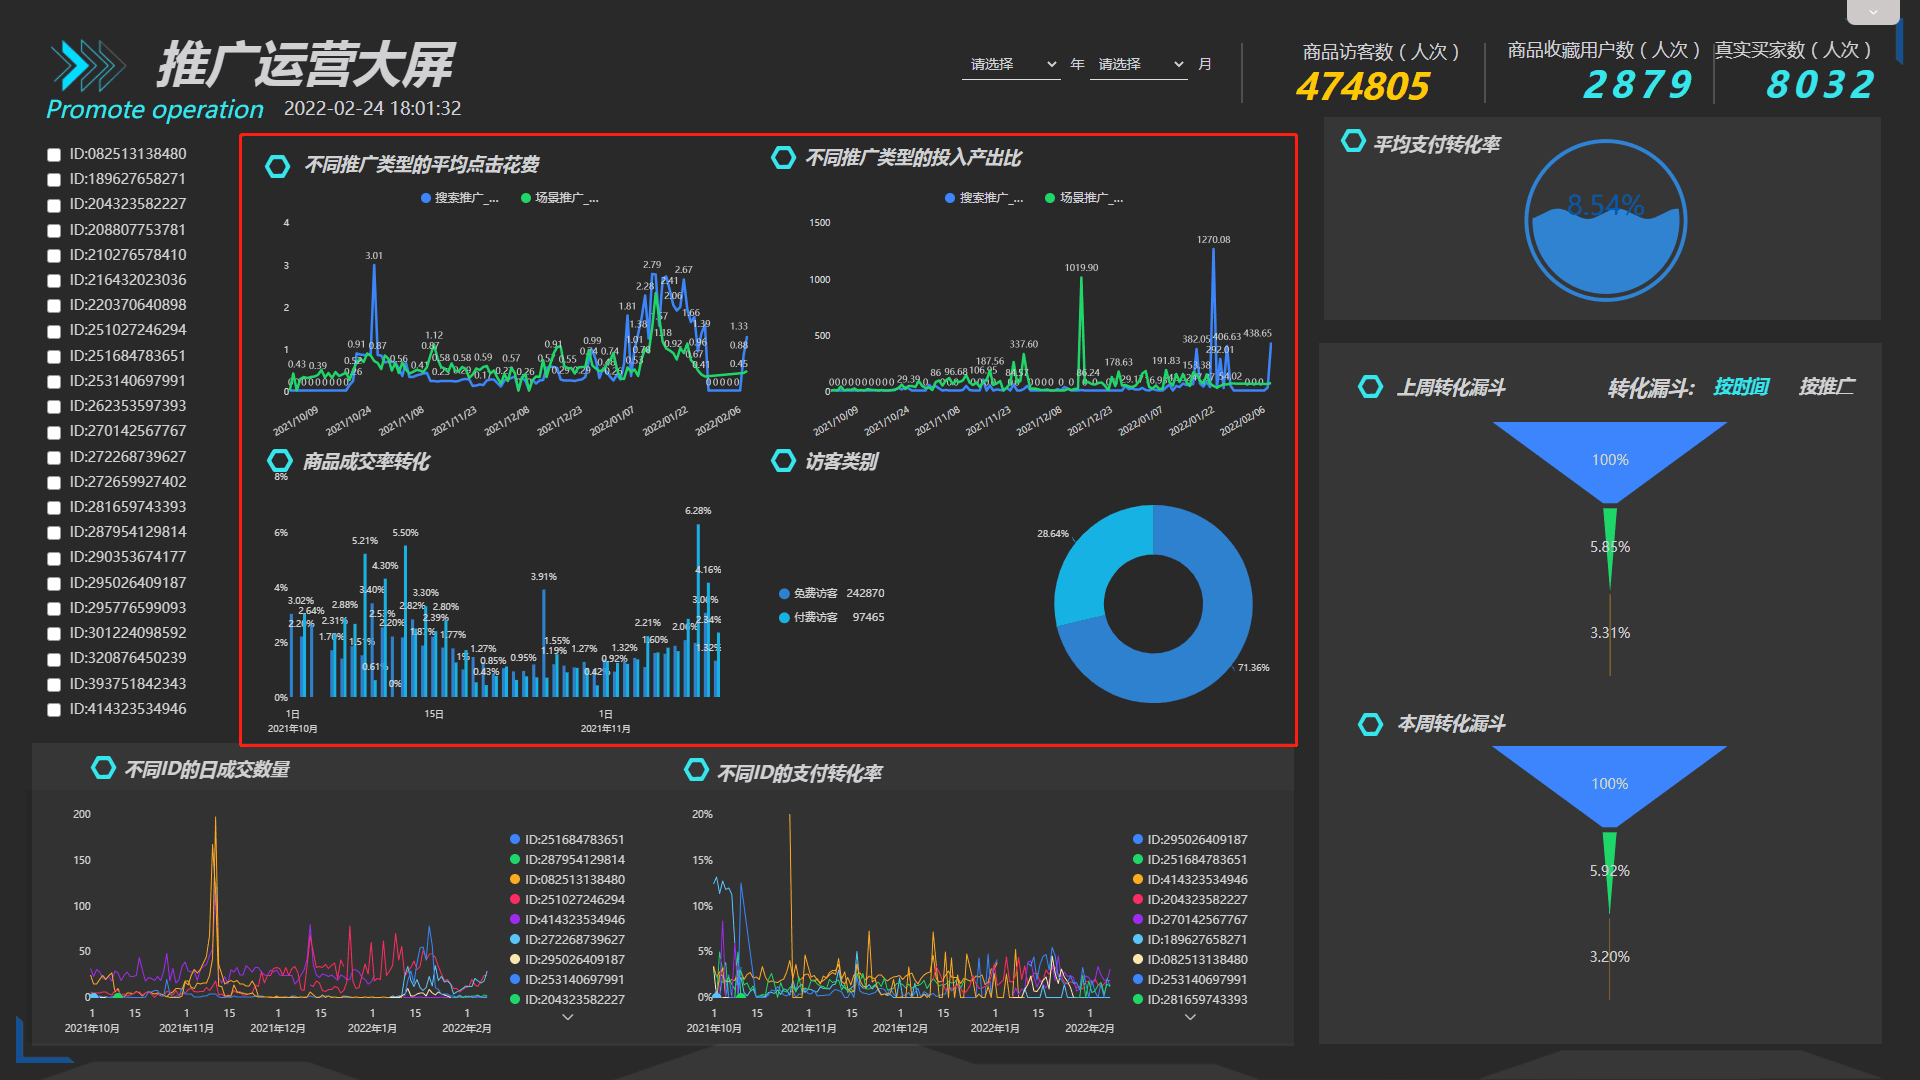
Task: Expand more legend entries under daily transactions chart
Action: (x=568, y=1017)
